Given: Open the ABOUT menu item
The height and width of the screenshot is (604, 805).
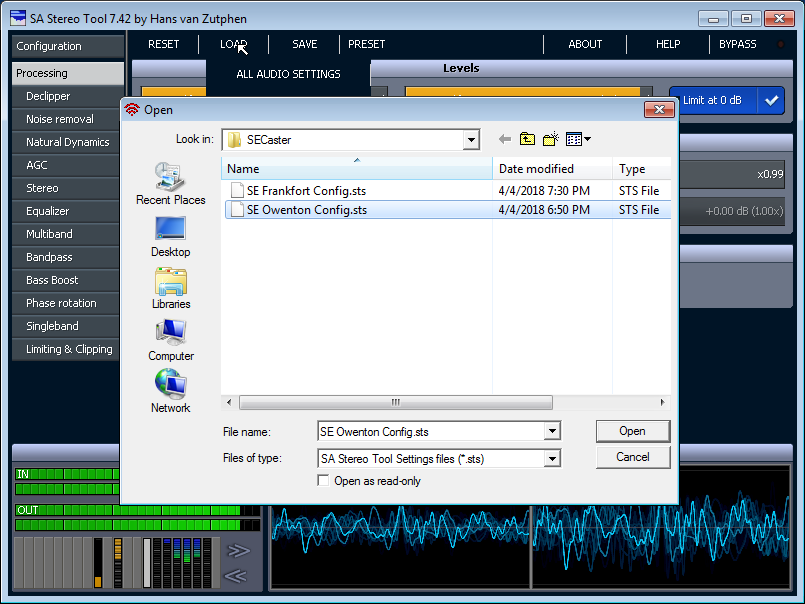Looking at the screenshot, I should (x=585, y=44).
